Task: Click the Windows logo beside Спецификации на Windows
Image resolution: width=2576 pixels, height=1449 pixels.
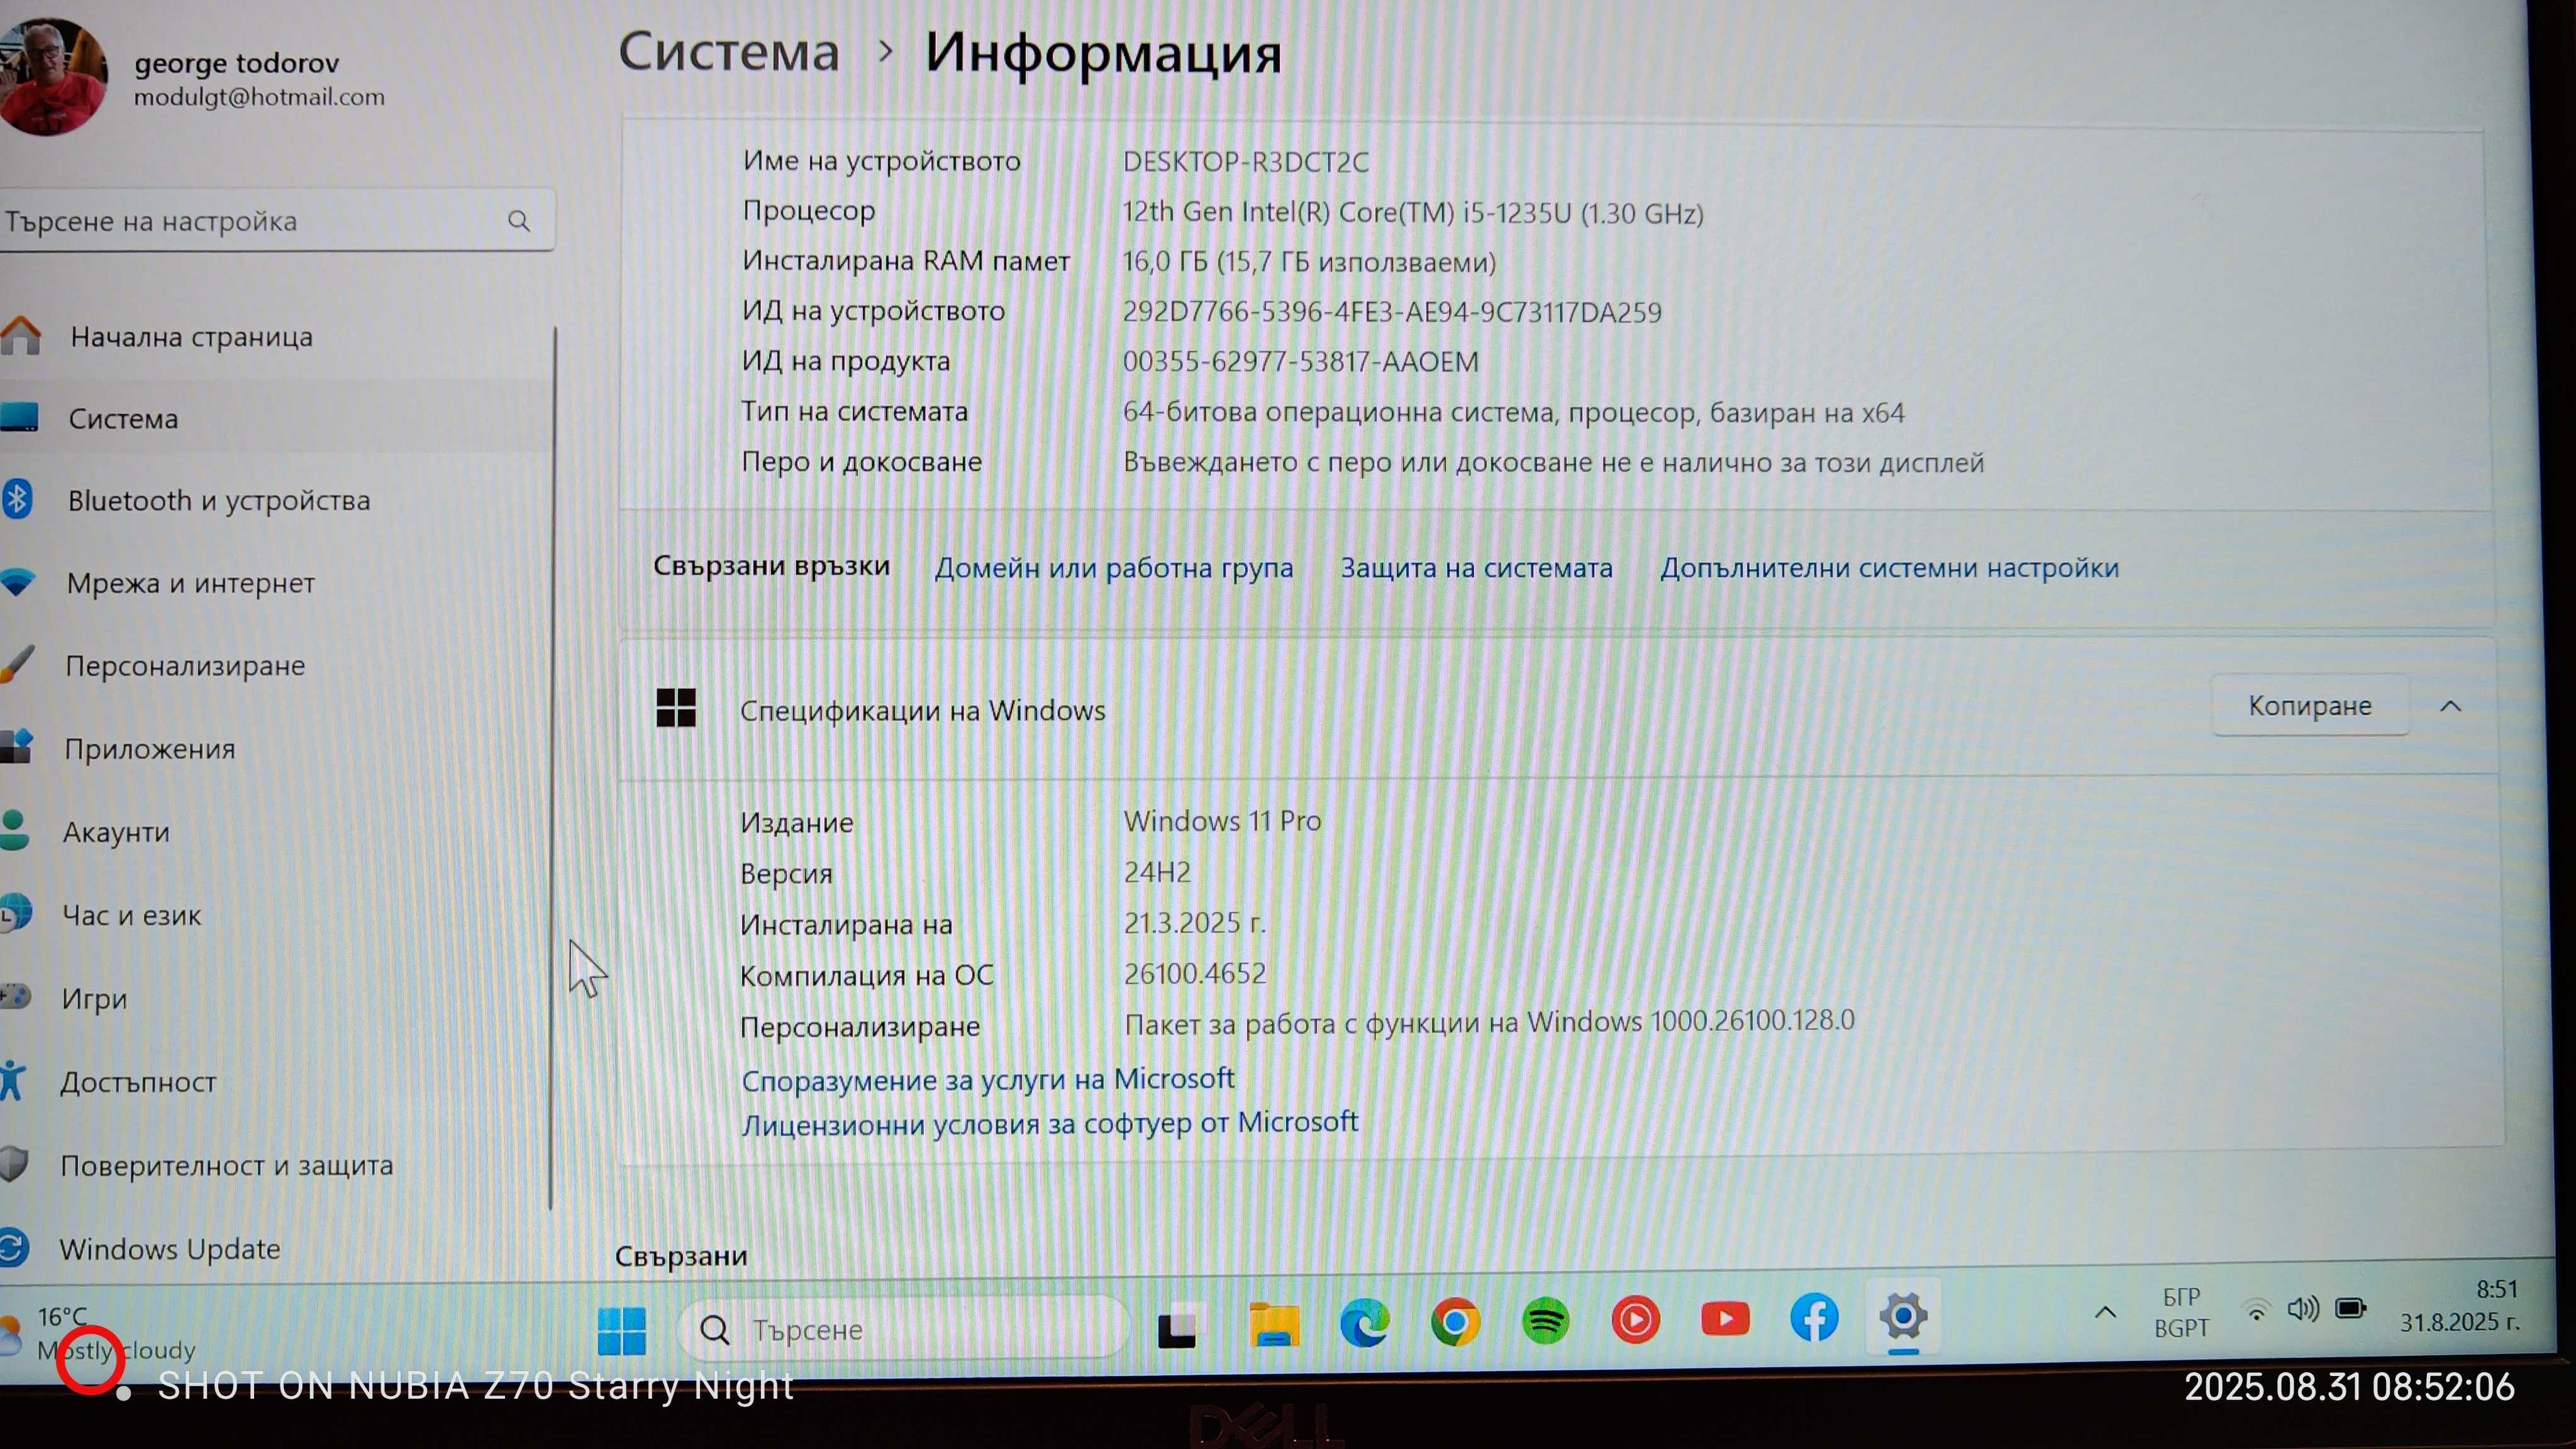Action: pos(676,707)
